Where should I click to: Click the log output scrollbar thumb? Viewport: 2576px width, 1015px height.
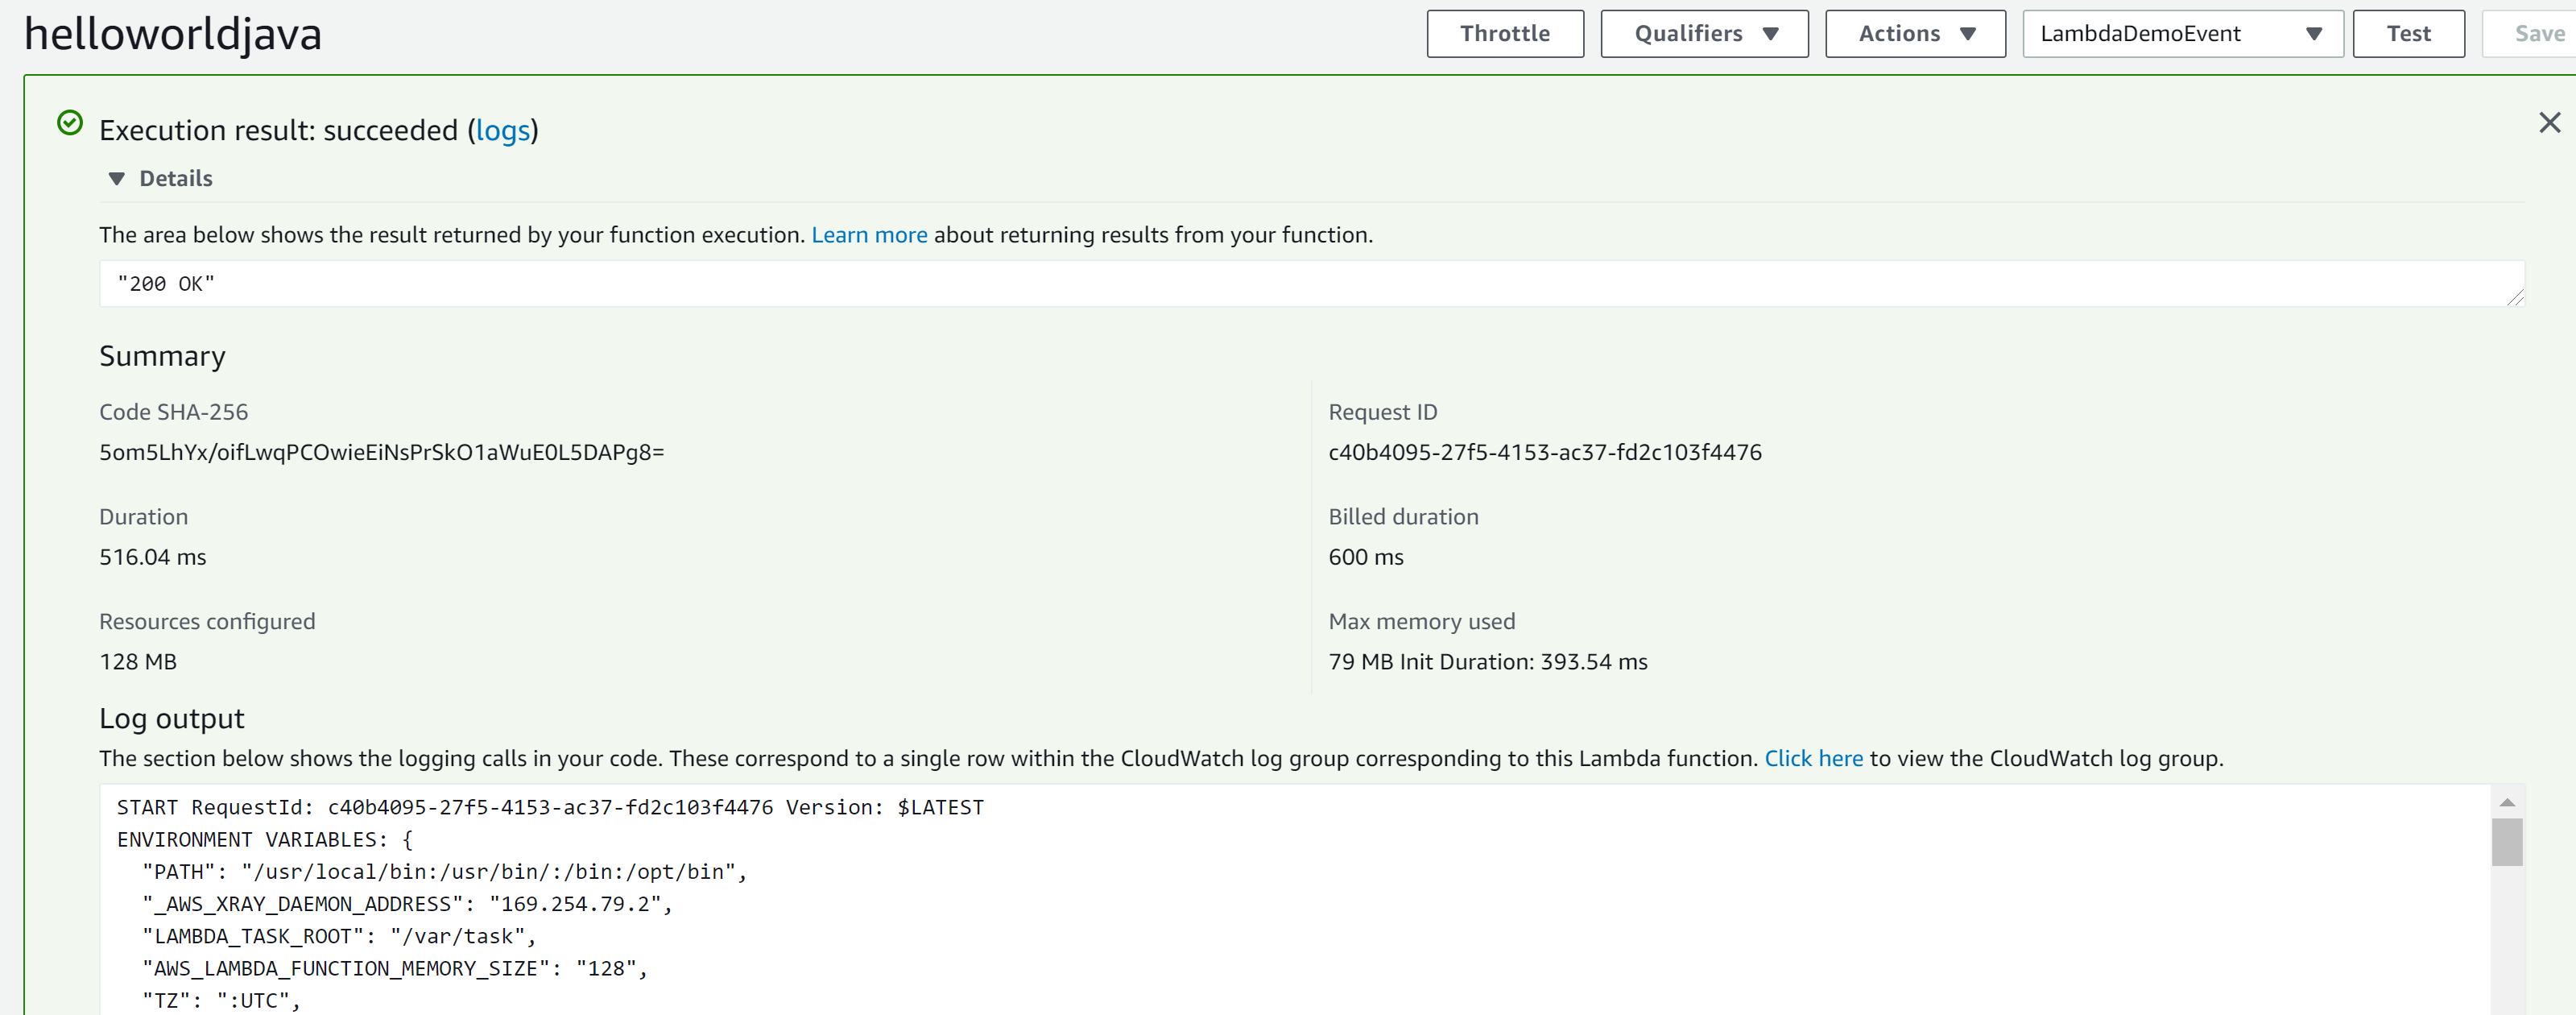(2506, 842)
